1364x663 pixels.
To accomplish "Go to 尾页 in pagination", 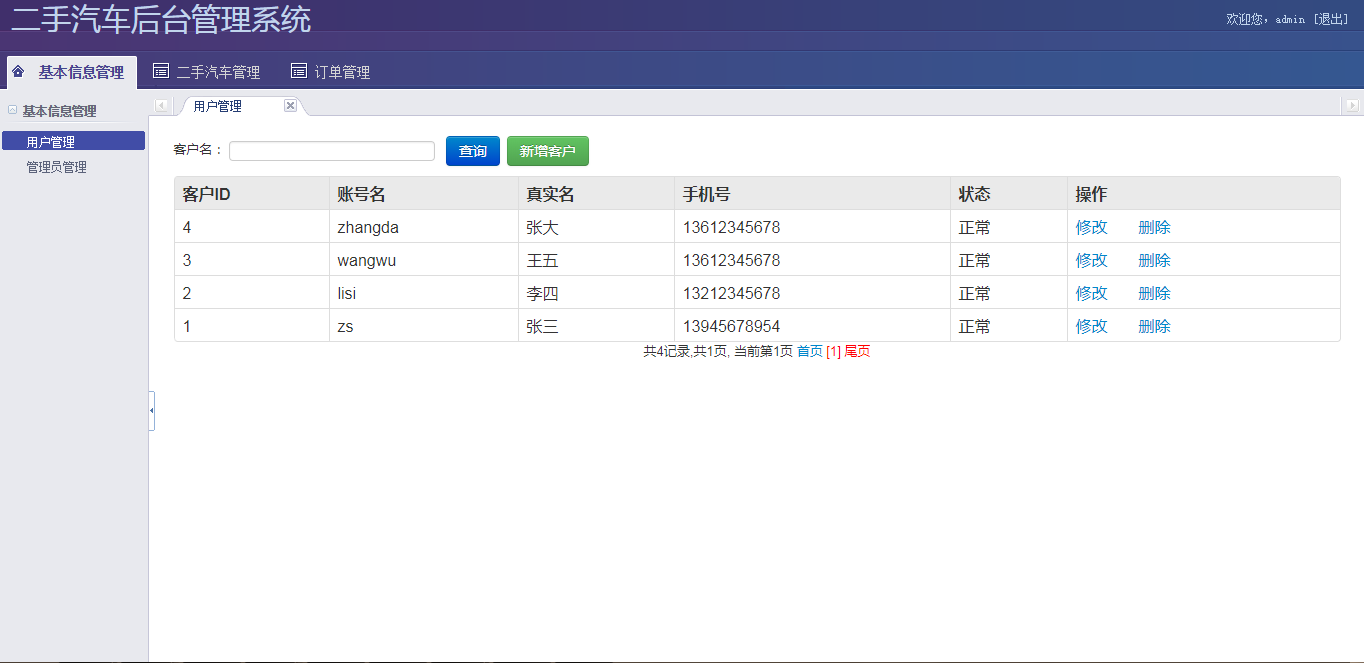I will click(x=858, y=351).
